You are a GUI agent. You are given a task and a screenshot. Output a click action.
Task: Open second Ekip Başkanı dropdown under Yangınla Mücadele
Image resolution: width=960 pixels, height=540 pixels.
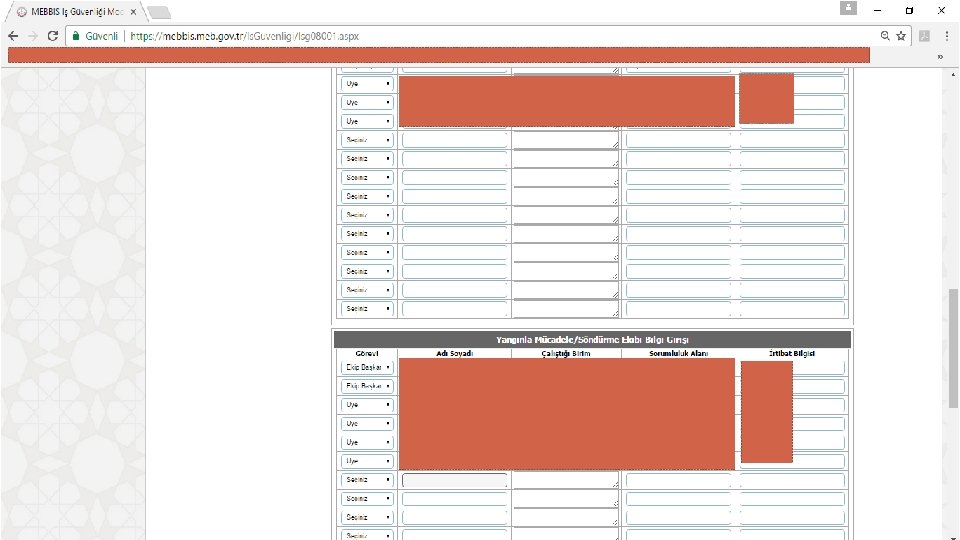pos(367,386)
